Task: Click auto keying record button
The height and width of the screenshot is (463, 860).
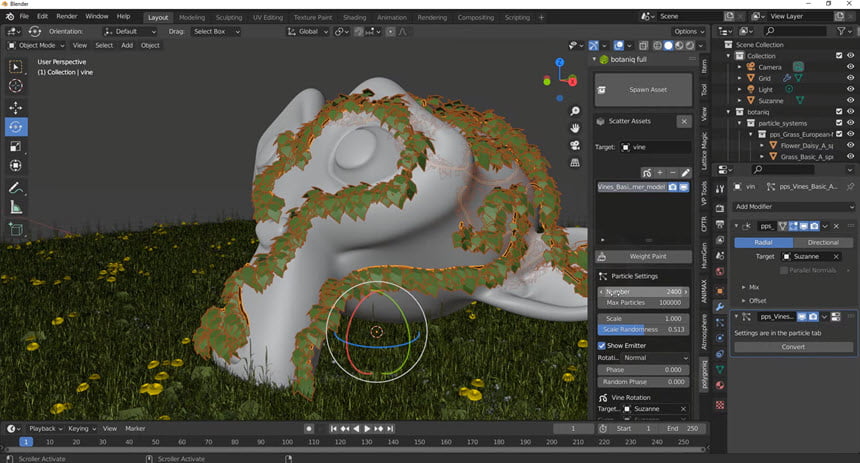Action: (x=309, y=428)
